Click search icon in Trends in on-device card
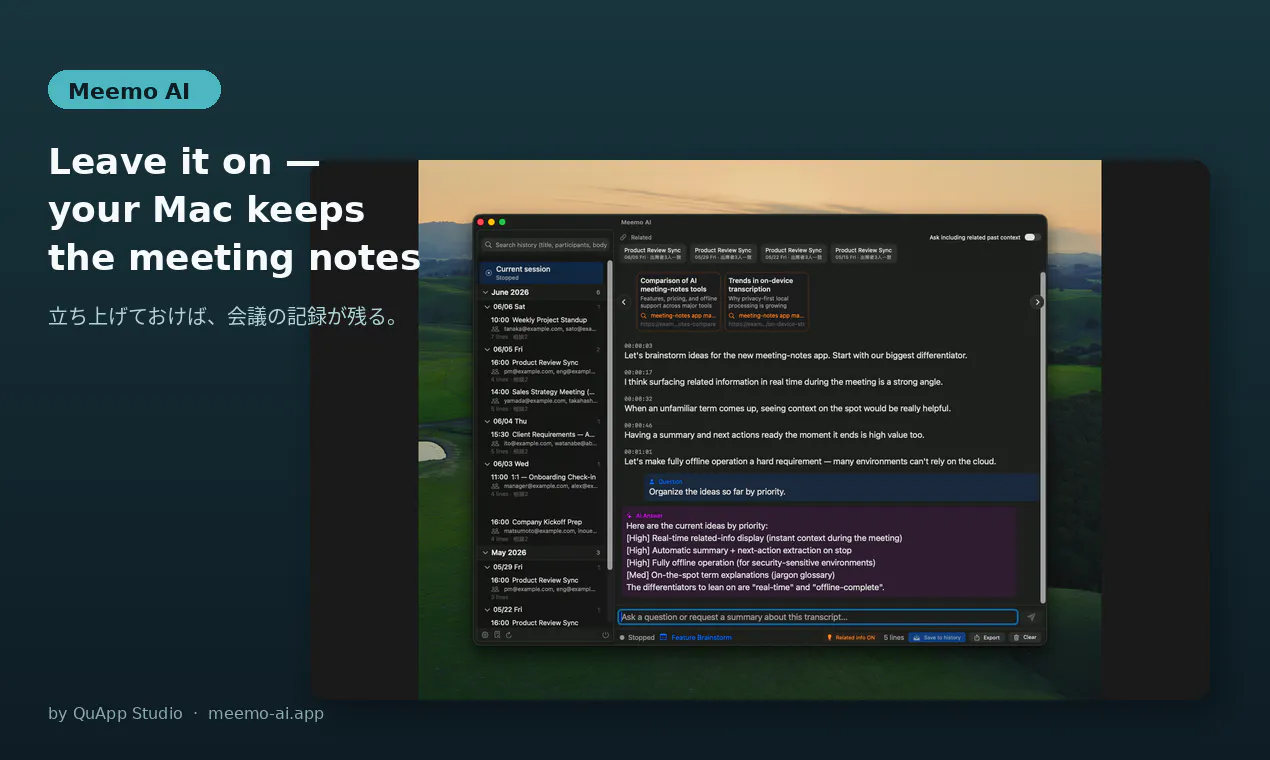The width and height of the screenshot is (1270, 760). tap(732, 315)
